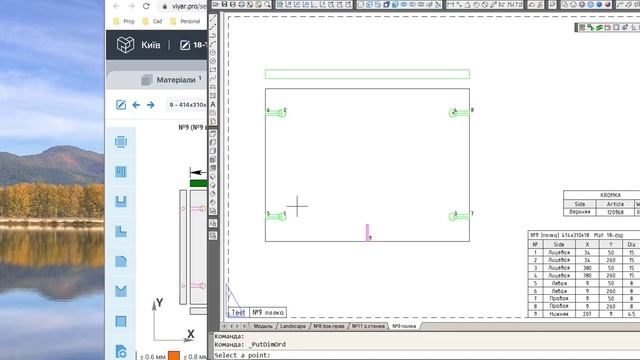Select the Line tool in CAD toolbar
640x360 pixels.
[x=213, y=18]
